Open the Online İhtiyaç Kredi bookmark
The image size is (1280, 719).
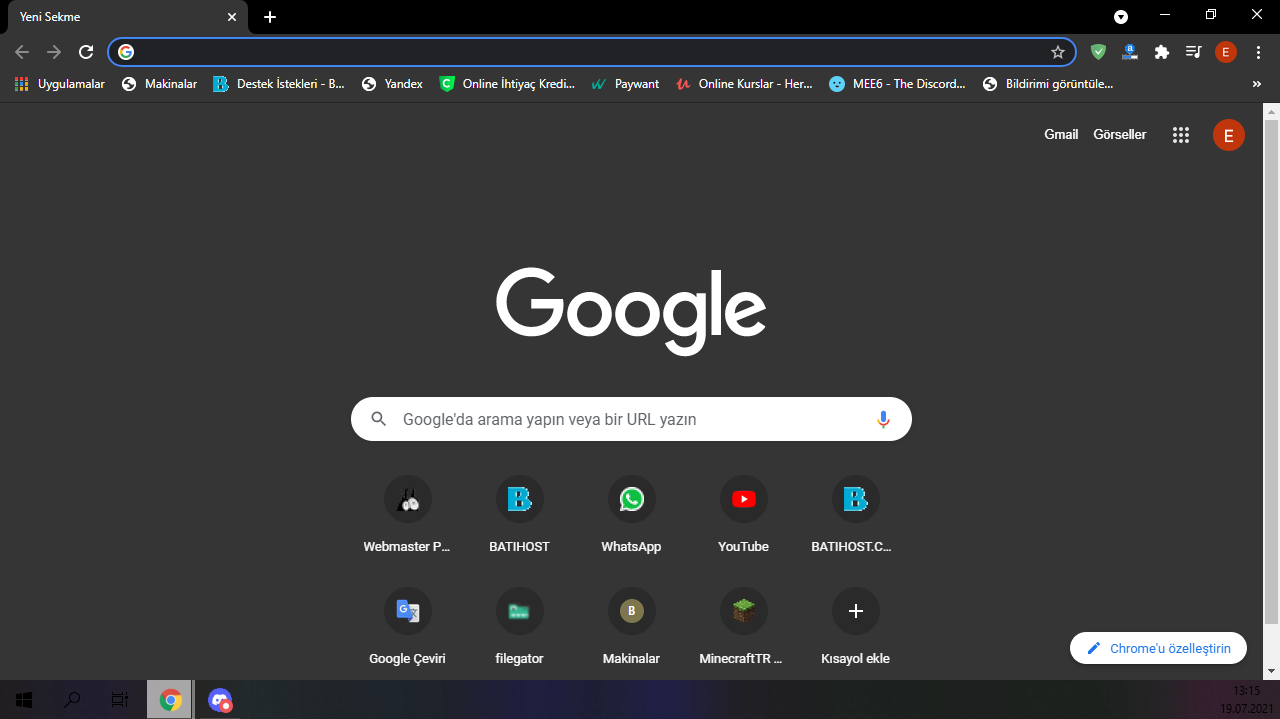coord(508,84)
